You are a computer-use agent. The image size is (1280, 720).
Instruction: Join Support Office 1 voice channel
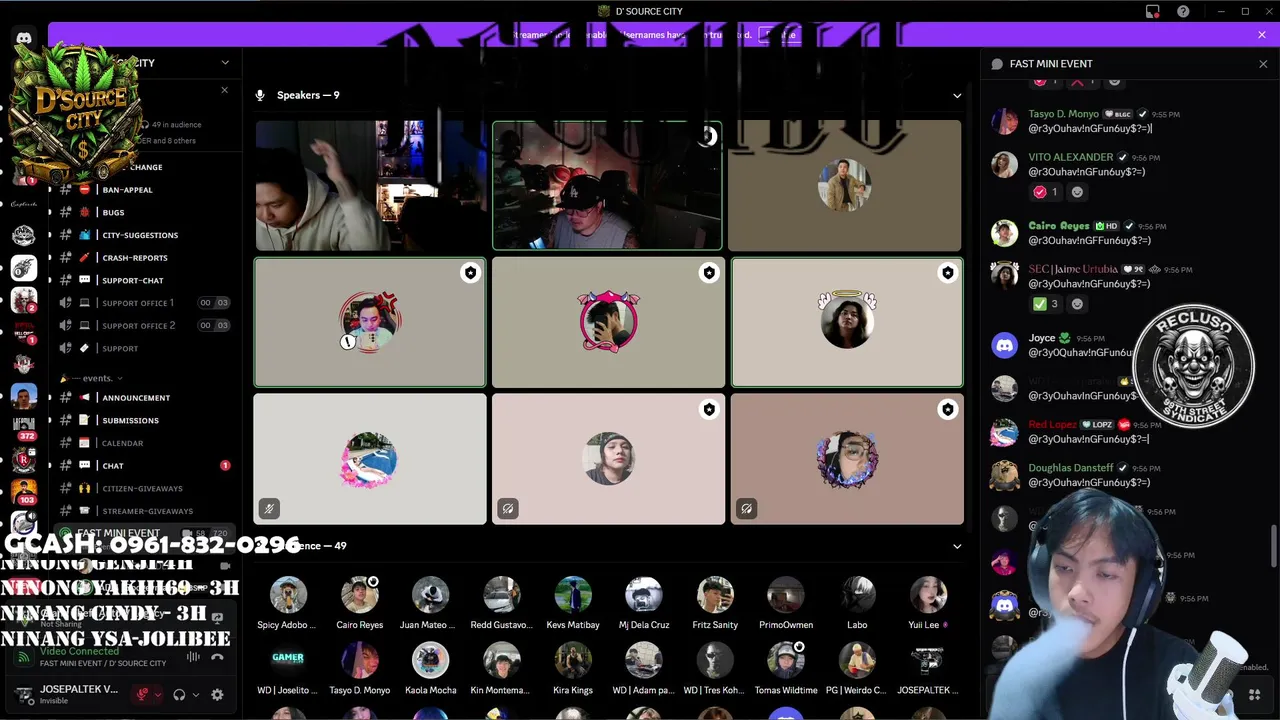144,303
